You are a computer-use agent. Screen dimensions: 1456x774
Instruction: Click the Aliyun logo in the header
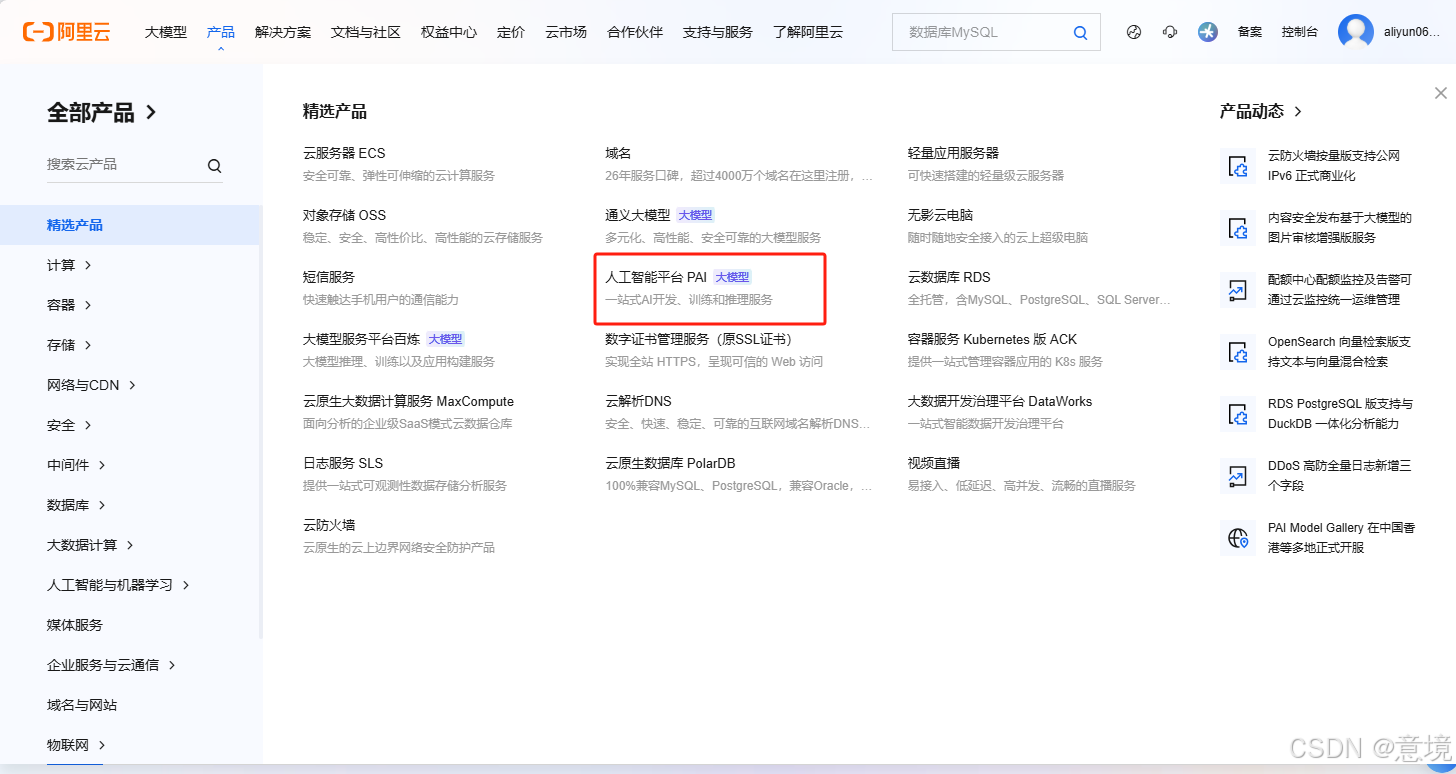pyautogui.click(x=66, y=32)
